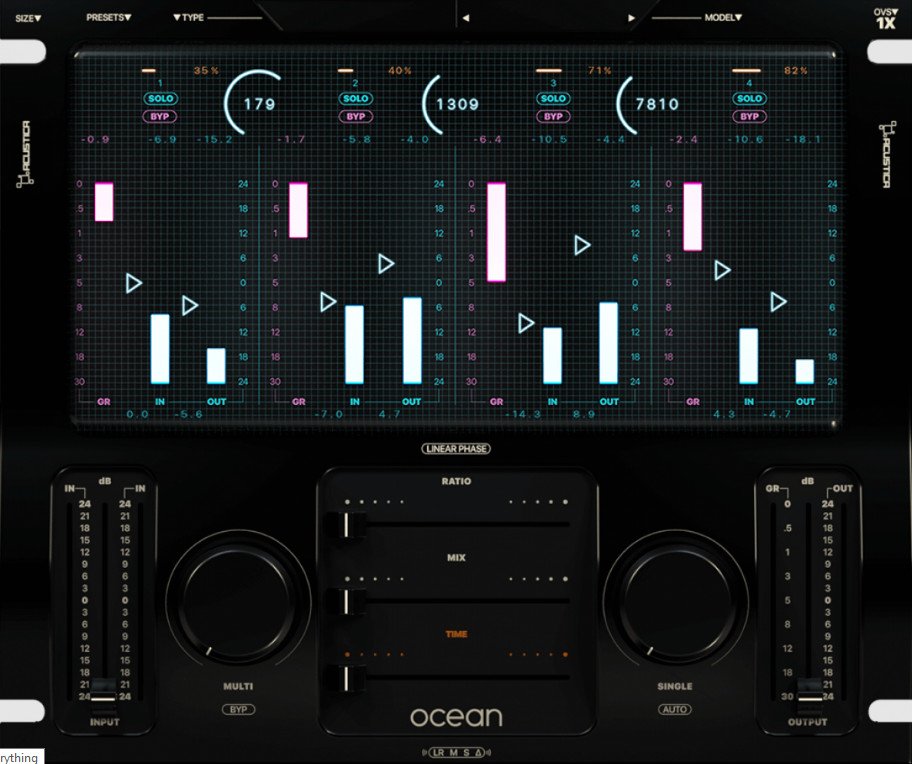Click band 1 triangle marker between GR and IN meters
Viewport: 912px width, 764px height.
point(134,283)
